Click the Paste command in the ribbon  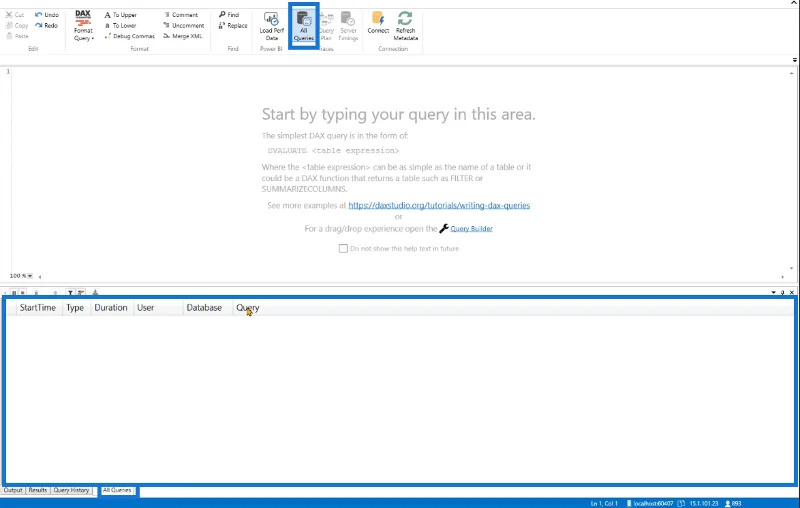(x=17, y=36)
